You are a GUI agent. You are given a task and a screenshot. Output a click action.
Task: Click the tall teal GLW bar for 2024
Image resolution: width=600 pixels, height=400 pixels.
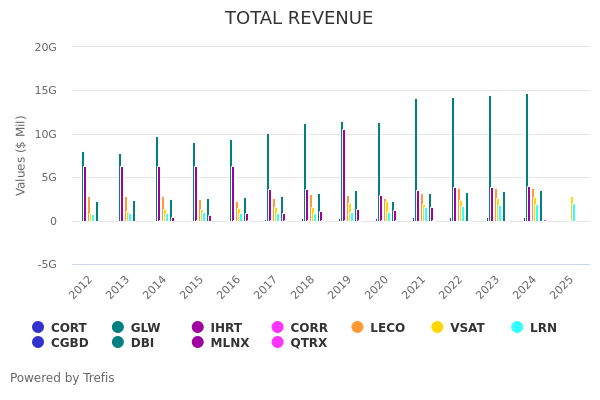pyautogui.click(x=527, y=158)
